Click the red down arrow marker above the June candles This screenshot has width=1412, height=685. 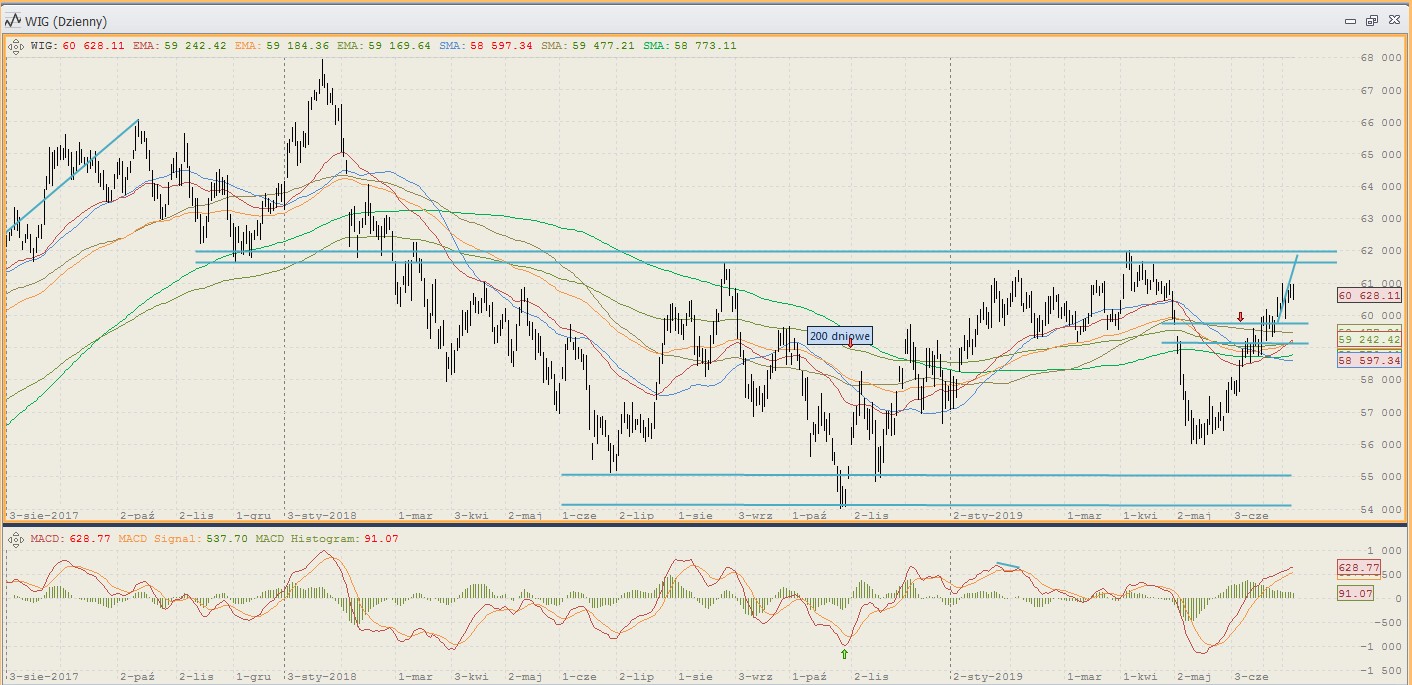click(x=1240, y=317)
